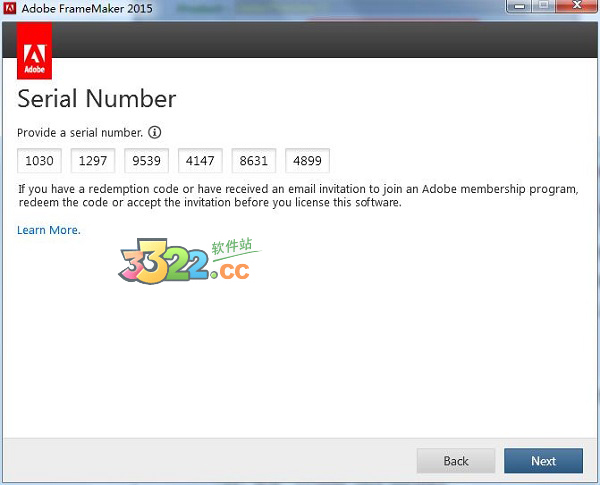Select the serial field containing 8631

(x=254, y=160)
